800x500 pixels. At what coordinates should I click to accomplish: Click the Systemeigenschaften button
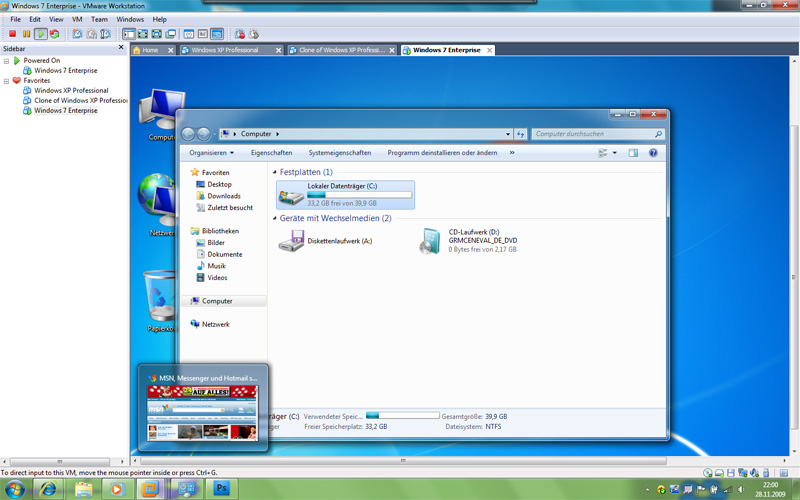click(339, 153)
